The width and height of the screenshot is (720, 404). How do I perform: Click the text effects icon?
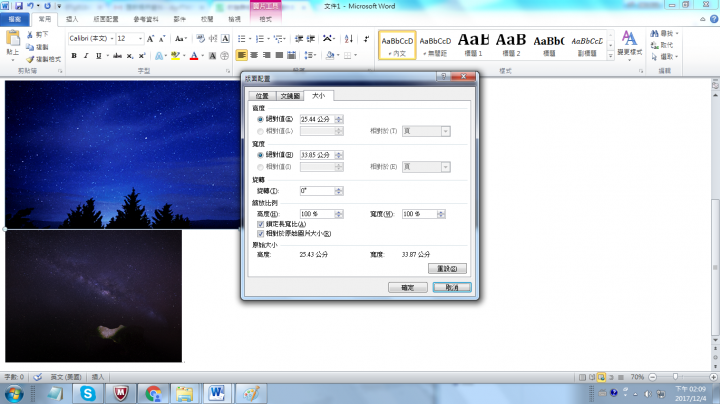point(159,56)
